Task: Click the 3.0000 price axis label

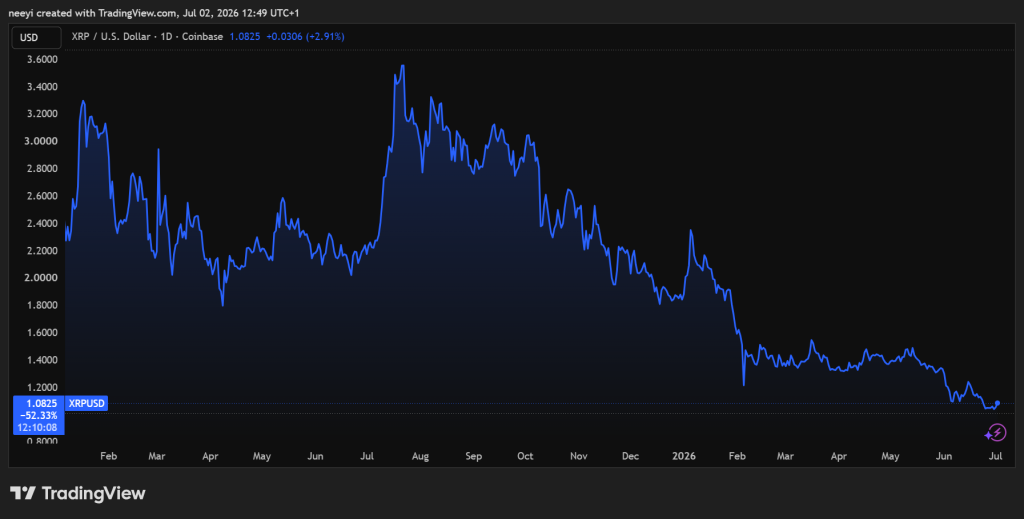Action: (x=41, y=141)
